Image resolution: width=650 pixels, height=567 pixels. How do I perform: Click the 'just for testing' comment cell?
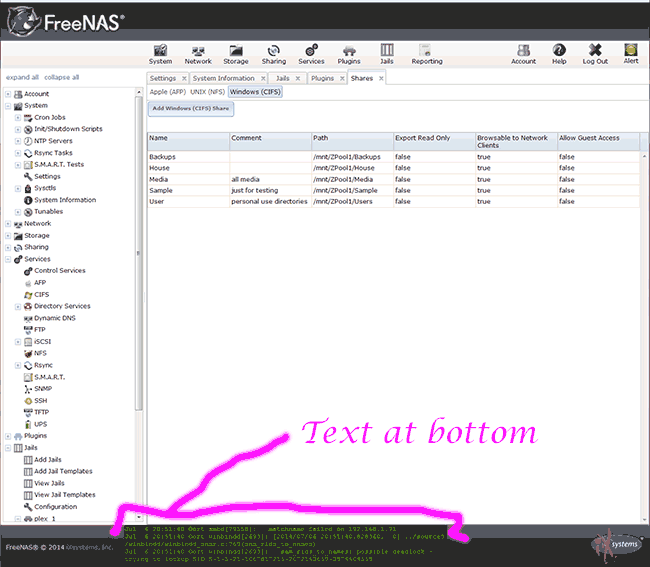tap(270, 190)
